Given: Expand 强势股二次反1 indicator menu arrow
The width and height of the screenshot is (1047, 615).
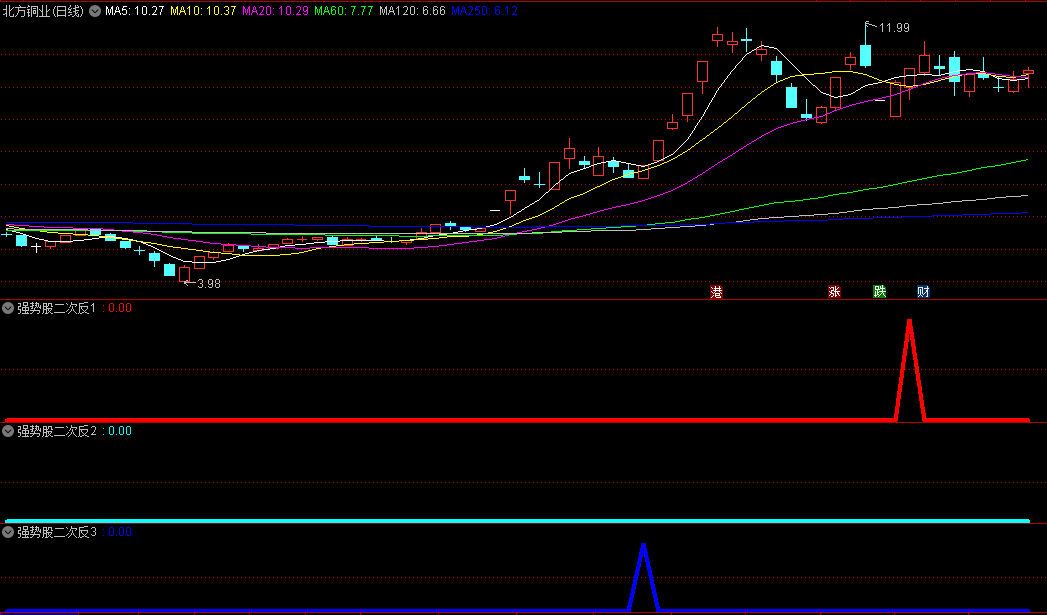Looking at the screenshot, I should coord(9,308).
